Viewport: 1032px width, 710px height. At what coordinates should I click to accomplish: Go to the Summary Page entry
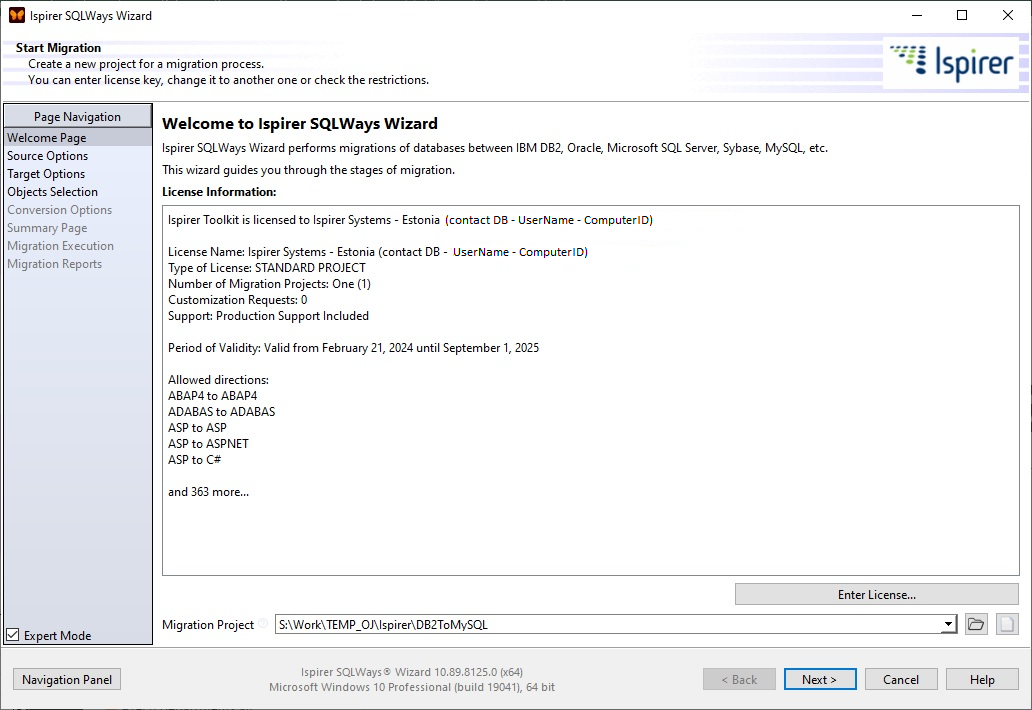point(46,227)
